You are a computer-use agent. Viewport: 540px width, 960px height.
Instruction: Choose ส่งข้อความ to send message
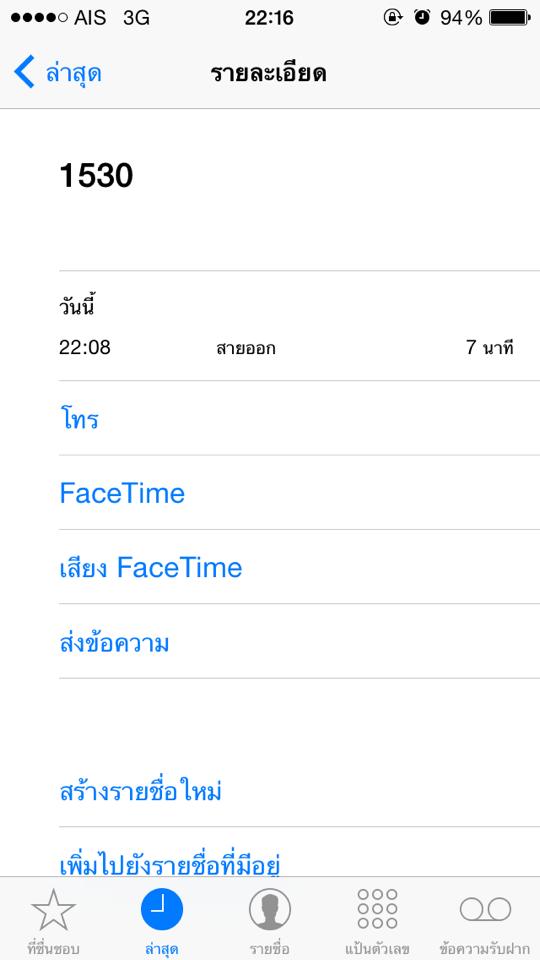coord(299,642)
